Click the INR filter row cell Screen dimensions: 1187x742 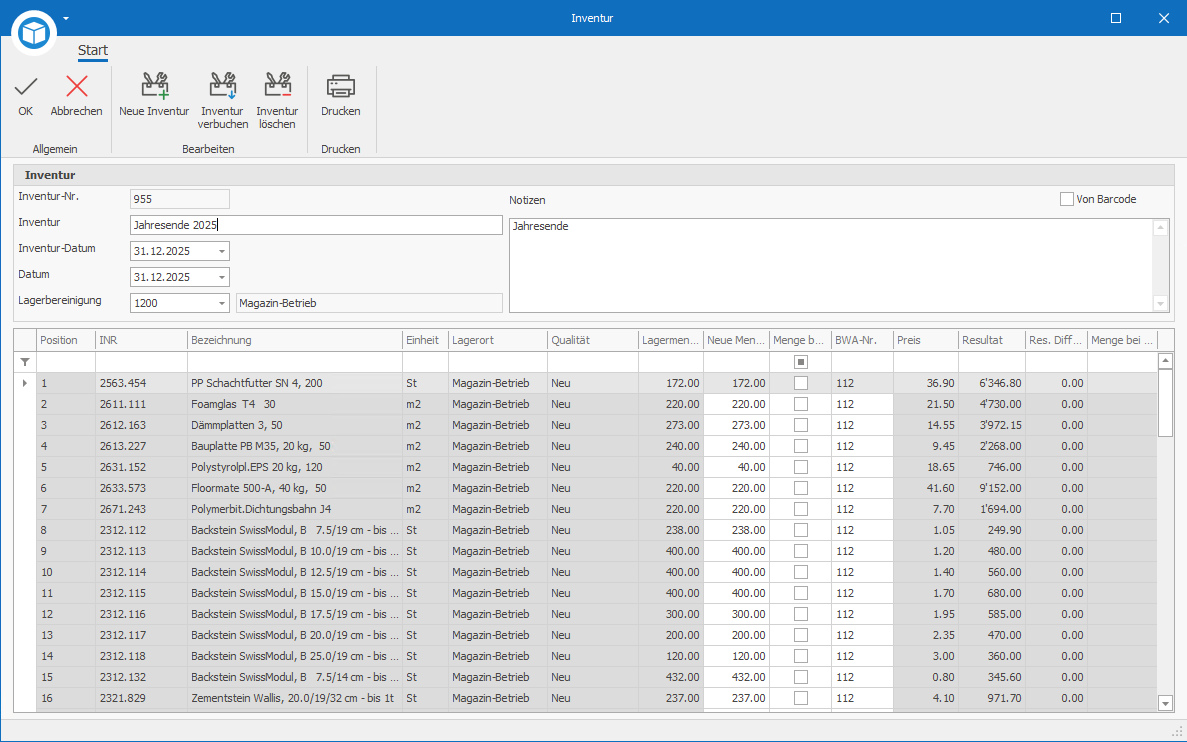[x=142, y=362]
